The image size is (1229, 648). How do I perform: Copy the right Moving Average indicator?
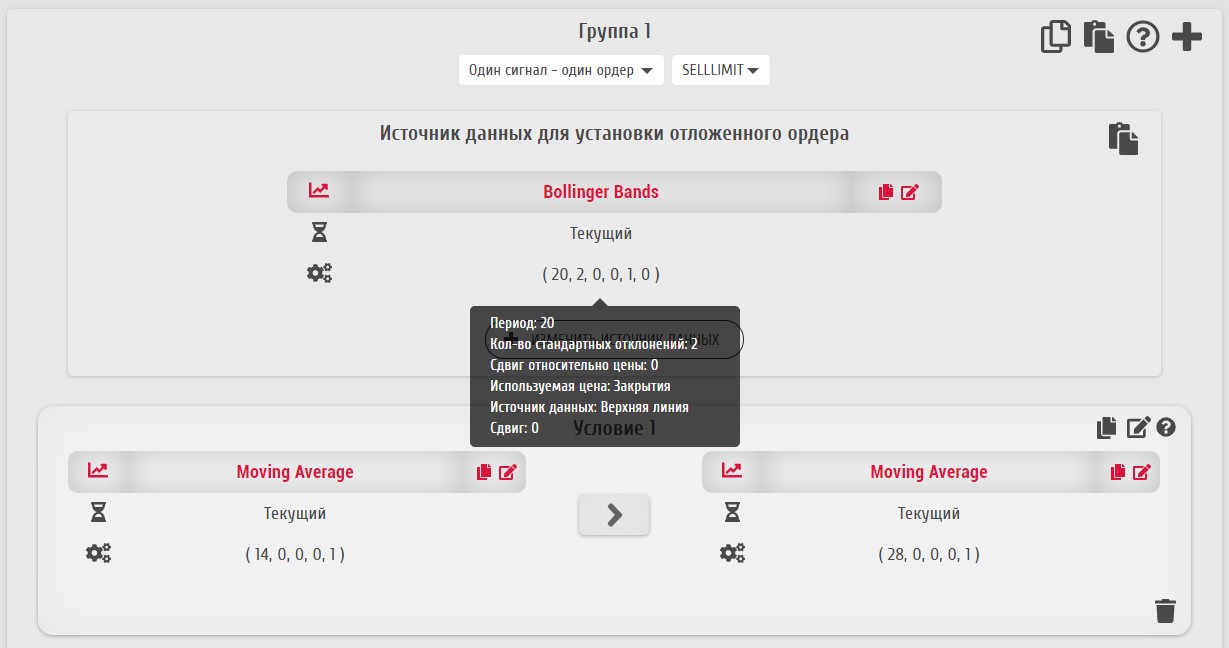click(1118, 472)
